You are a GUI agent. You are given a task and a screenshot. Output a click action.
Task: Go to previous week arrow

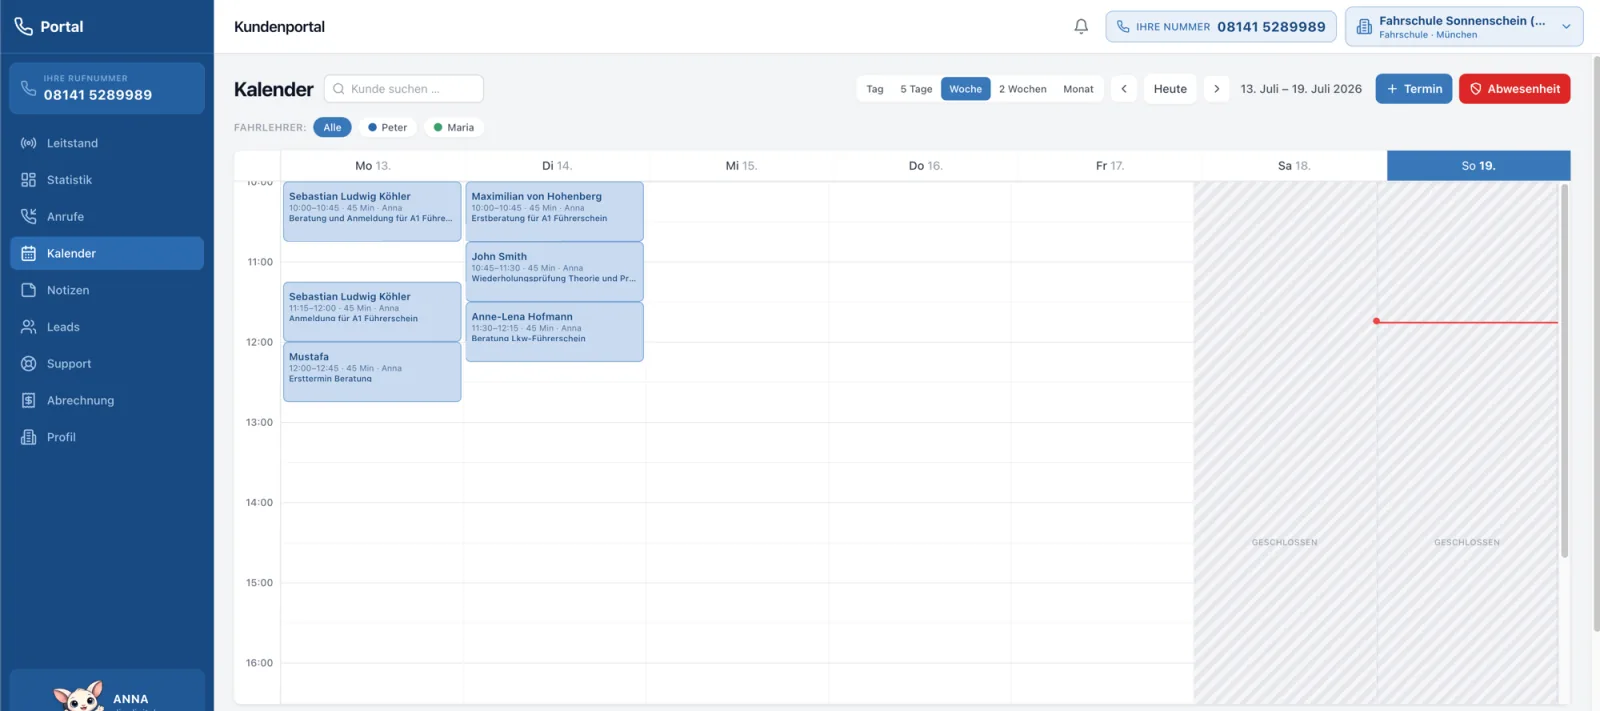coord(1124,89)
